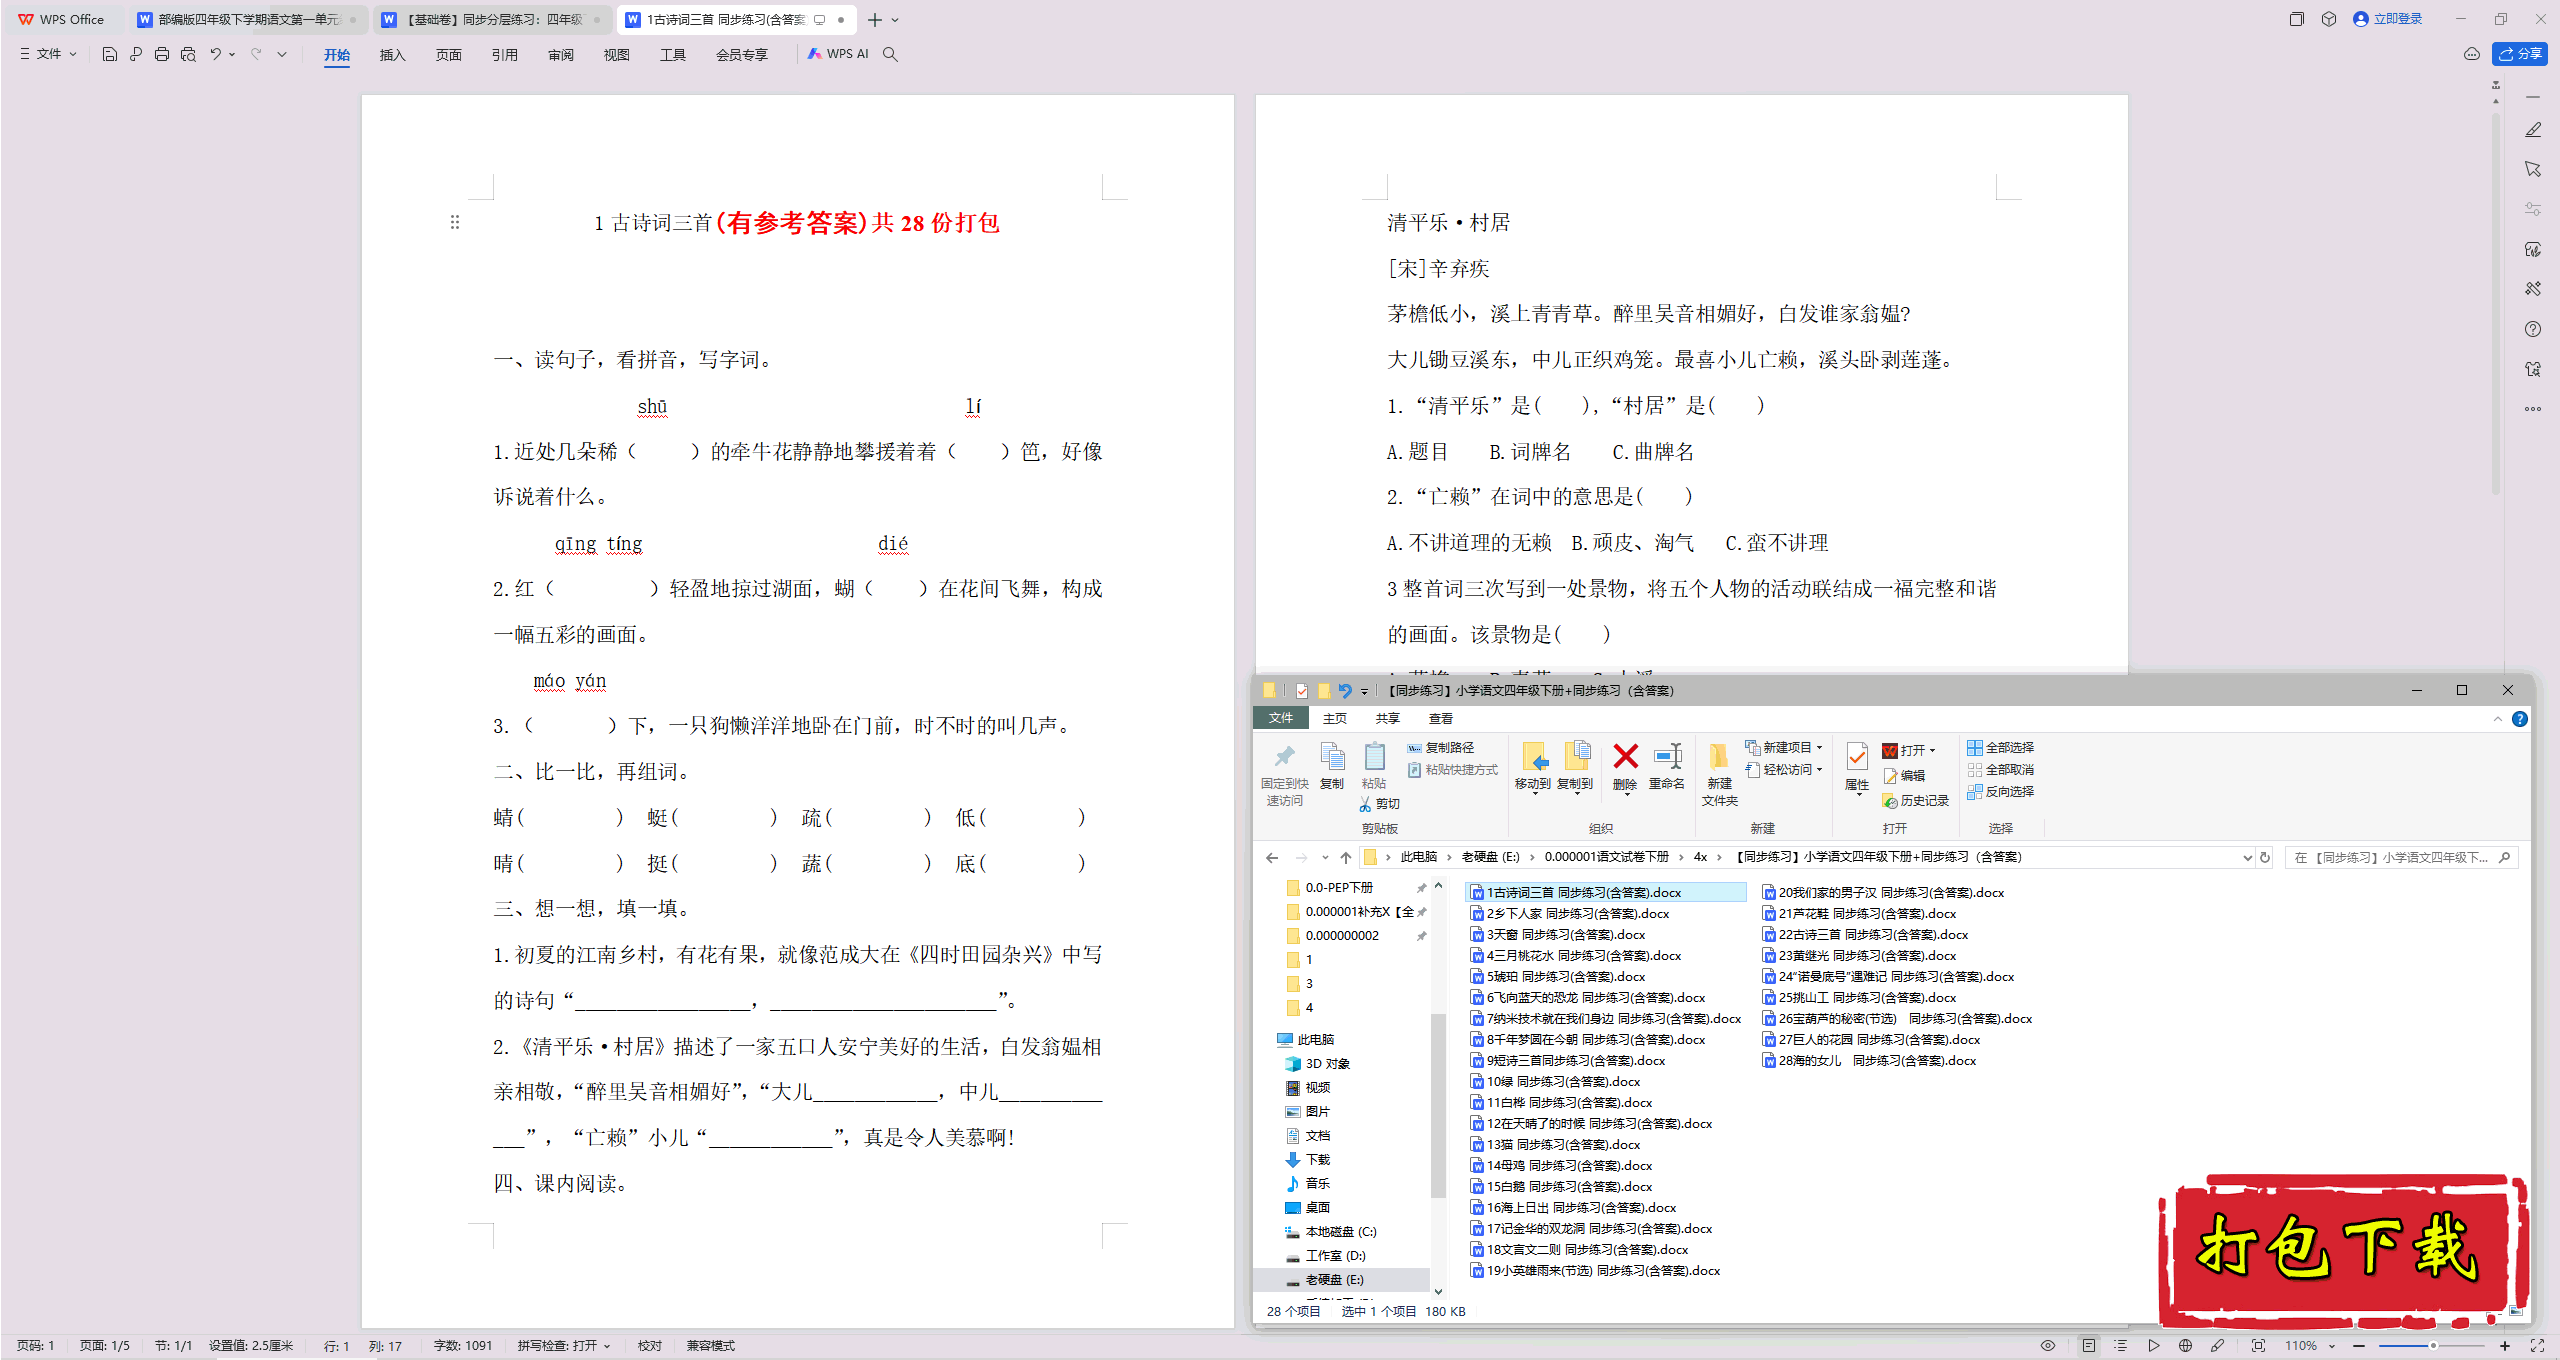Click the pen edit icon in WPS sidebar
The image size is (2560, 1360).
click(2532, 130)
